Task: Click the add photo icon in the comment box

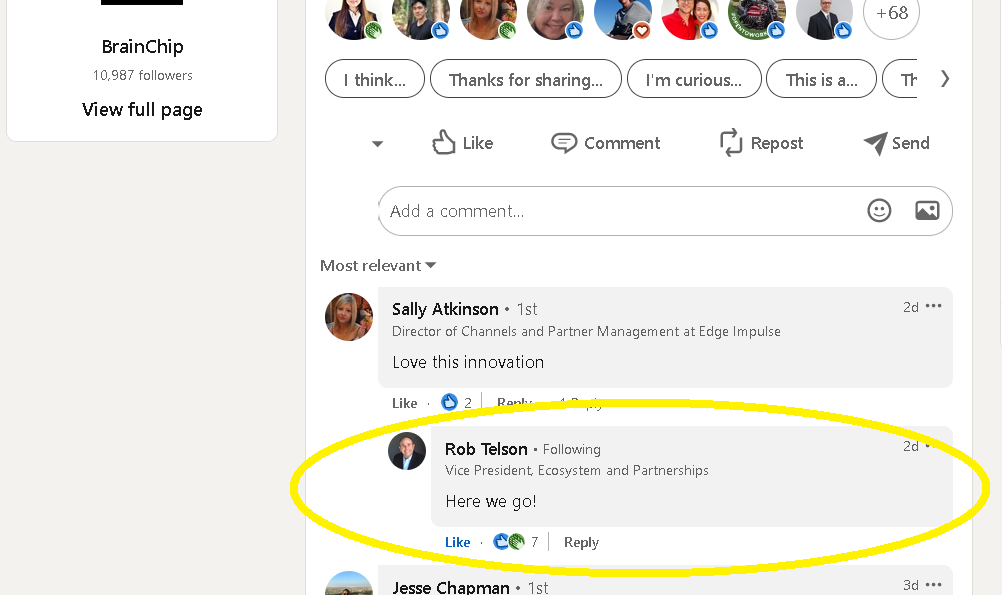Action: (927, 210)
